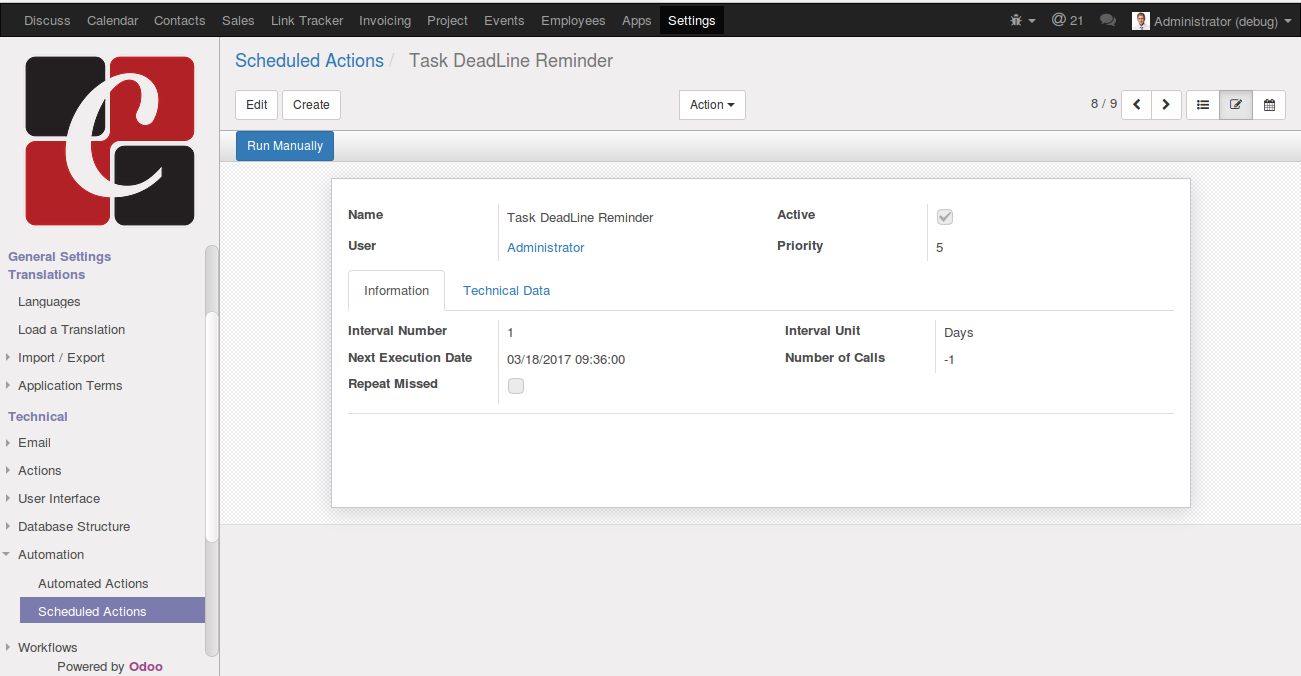Screen dimensions: 1301x676
Task: Open the debug bug icon menu
Action: click(x=1021, y=20)
